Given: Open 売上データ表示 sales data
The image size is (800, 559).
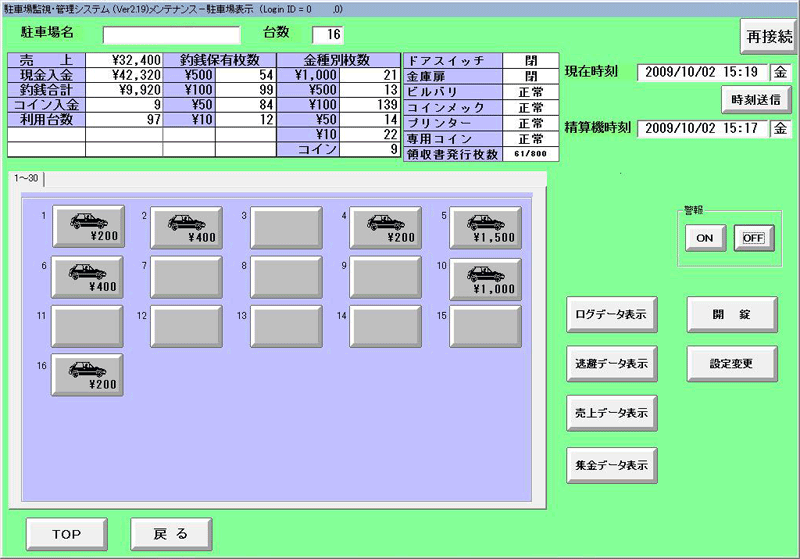Looking at the screenshot, I should point(611,413).
